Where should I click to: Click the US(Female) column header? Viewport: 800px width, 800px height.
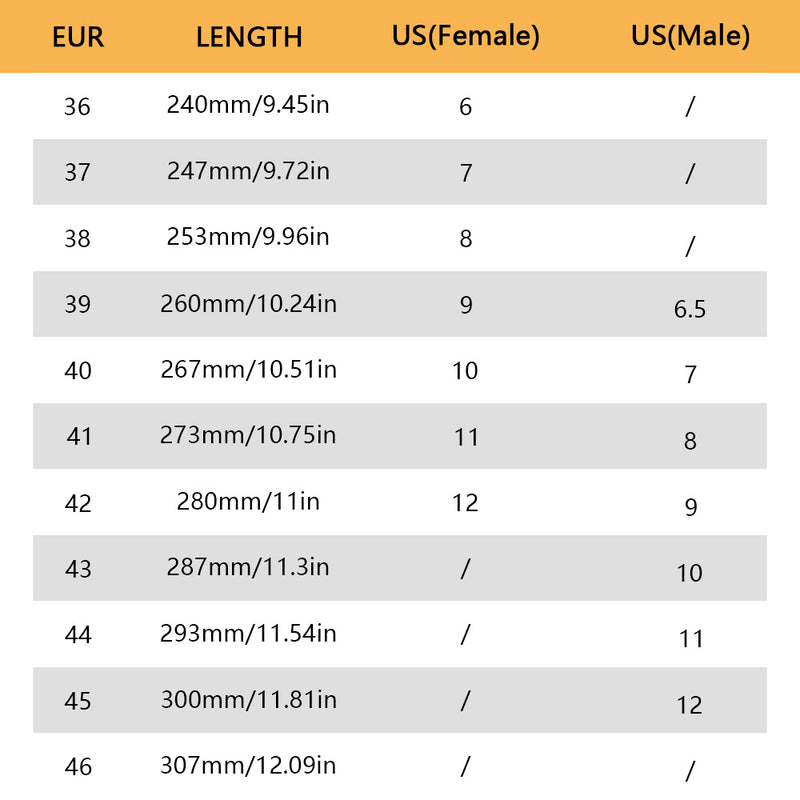(466, 37)
